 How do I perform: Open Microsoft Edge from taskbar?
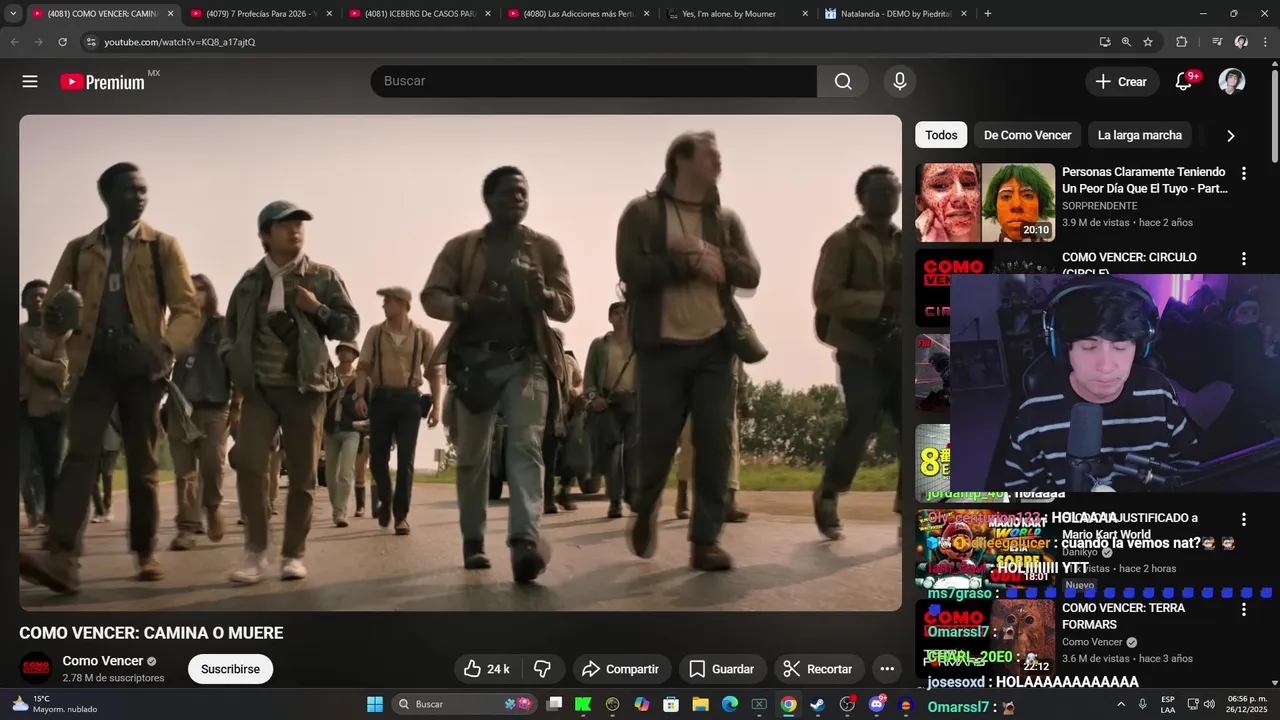click(730, 704)
